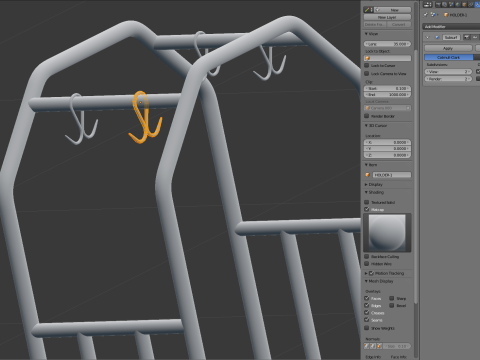Open the Render properties tab icon

coord(438,5)
